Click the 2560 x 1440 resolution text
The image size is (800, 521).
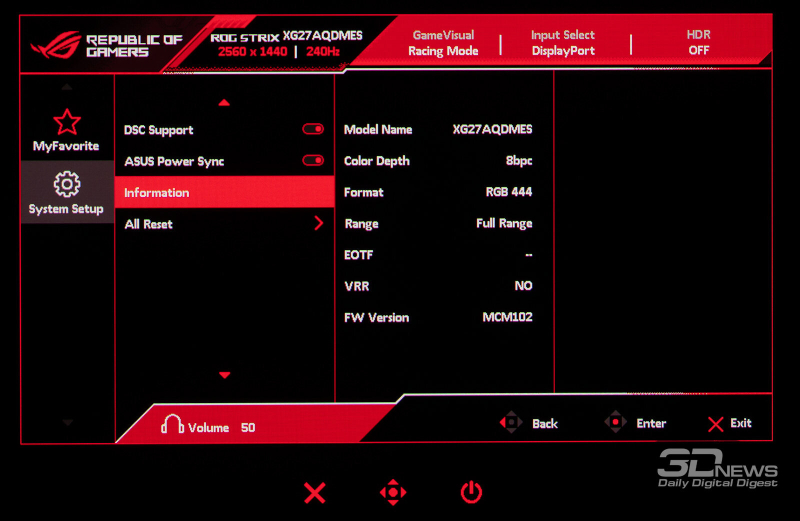click(253, 52)
